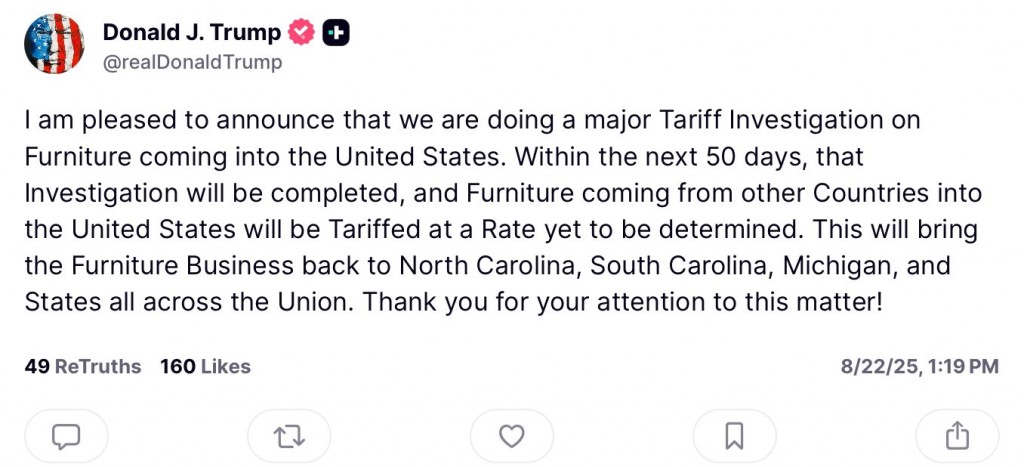Screen dimensions: 1024x467
Task: Open the share options icon
Action: click(957, 436)
